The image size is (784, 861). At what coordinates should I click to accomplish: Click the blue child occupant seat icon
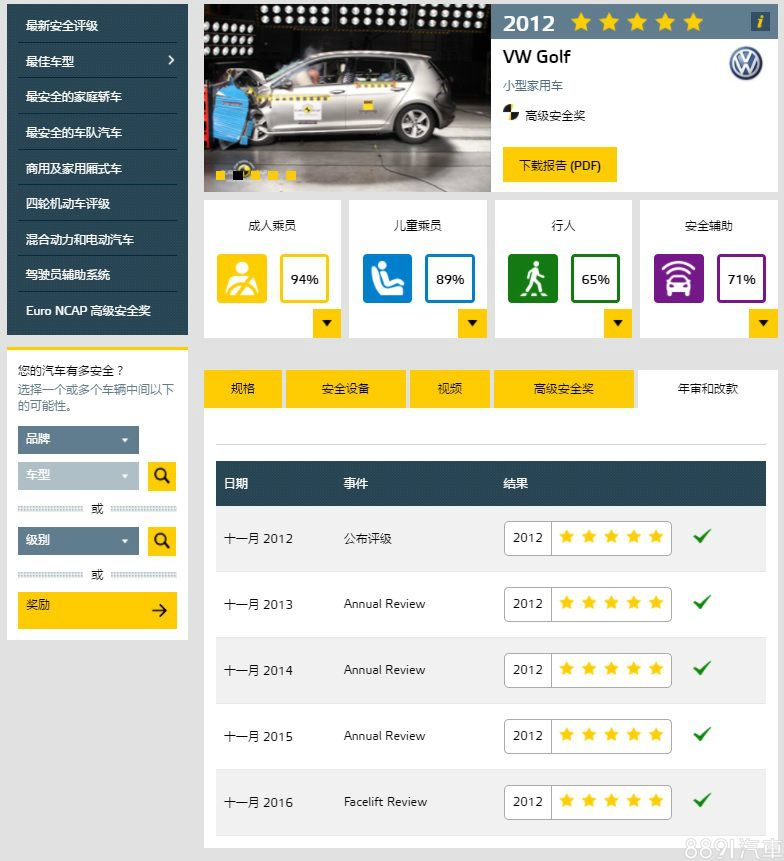387,278
